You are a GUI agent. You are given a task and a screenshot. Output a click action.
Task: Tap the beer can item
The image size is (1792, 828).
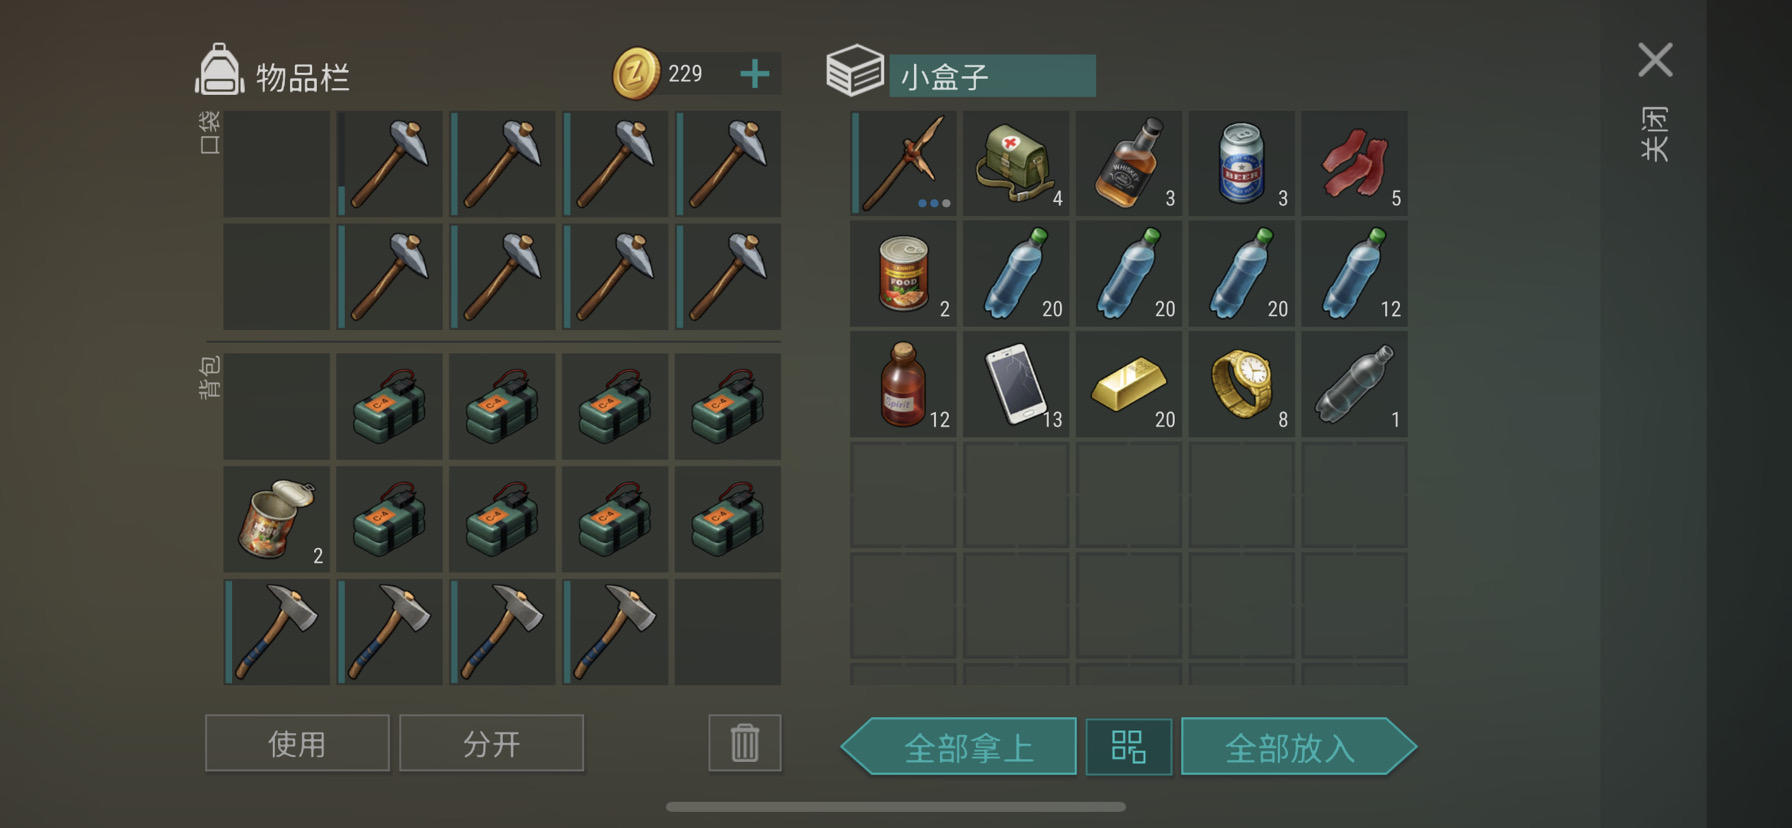coord(1241,163)
